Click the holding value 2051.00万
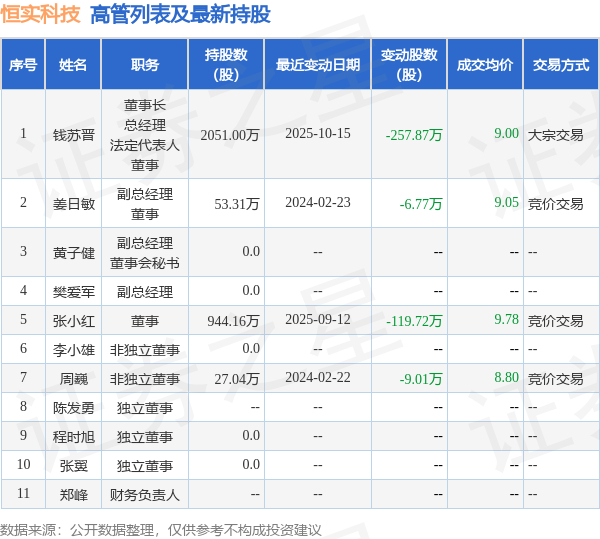Viewport: 600px width, 539px height. 230,135
